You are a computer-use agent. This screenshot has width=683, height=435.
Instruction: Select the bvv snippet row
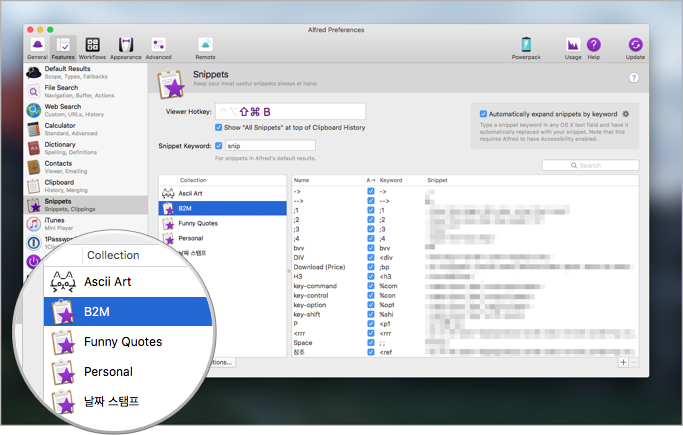click(x=465, y=248)
